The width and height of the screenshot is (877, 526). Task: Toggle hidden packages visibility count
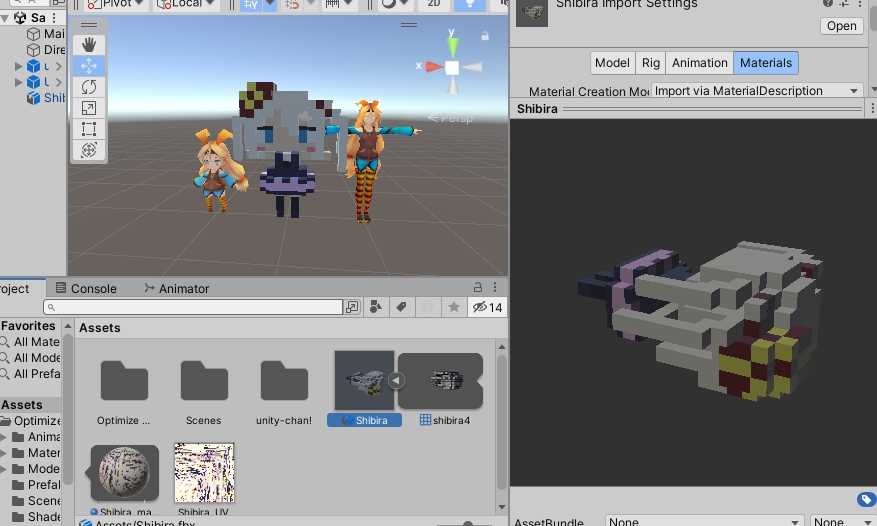click(x=487, y=307)
